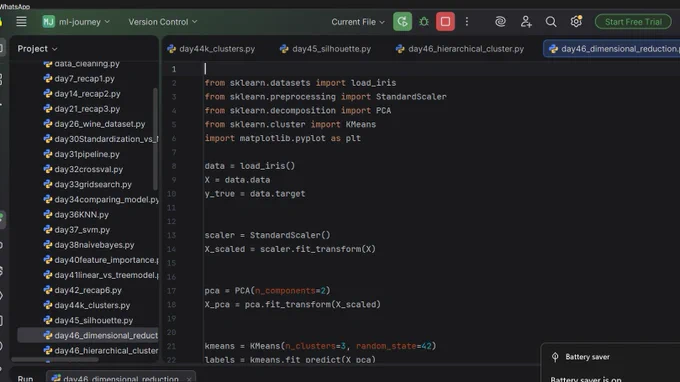Open day45_silhouette.py in project tree

click(94, 320)
